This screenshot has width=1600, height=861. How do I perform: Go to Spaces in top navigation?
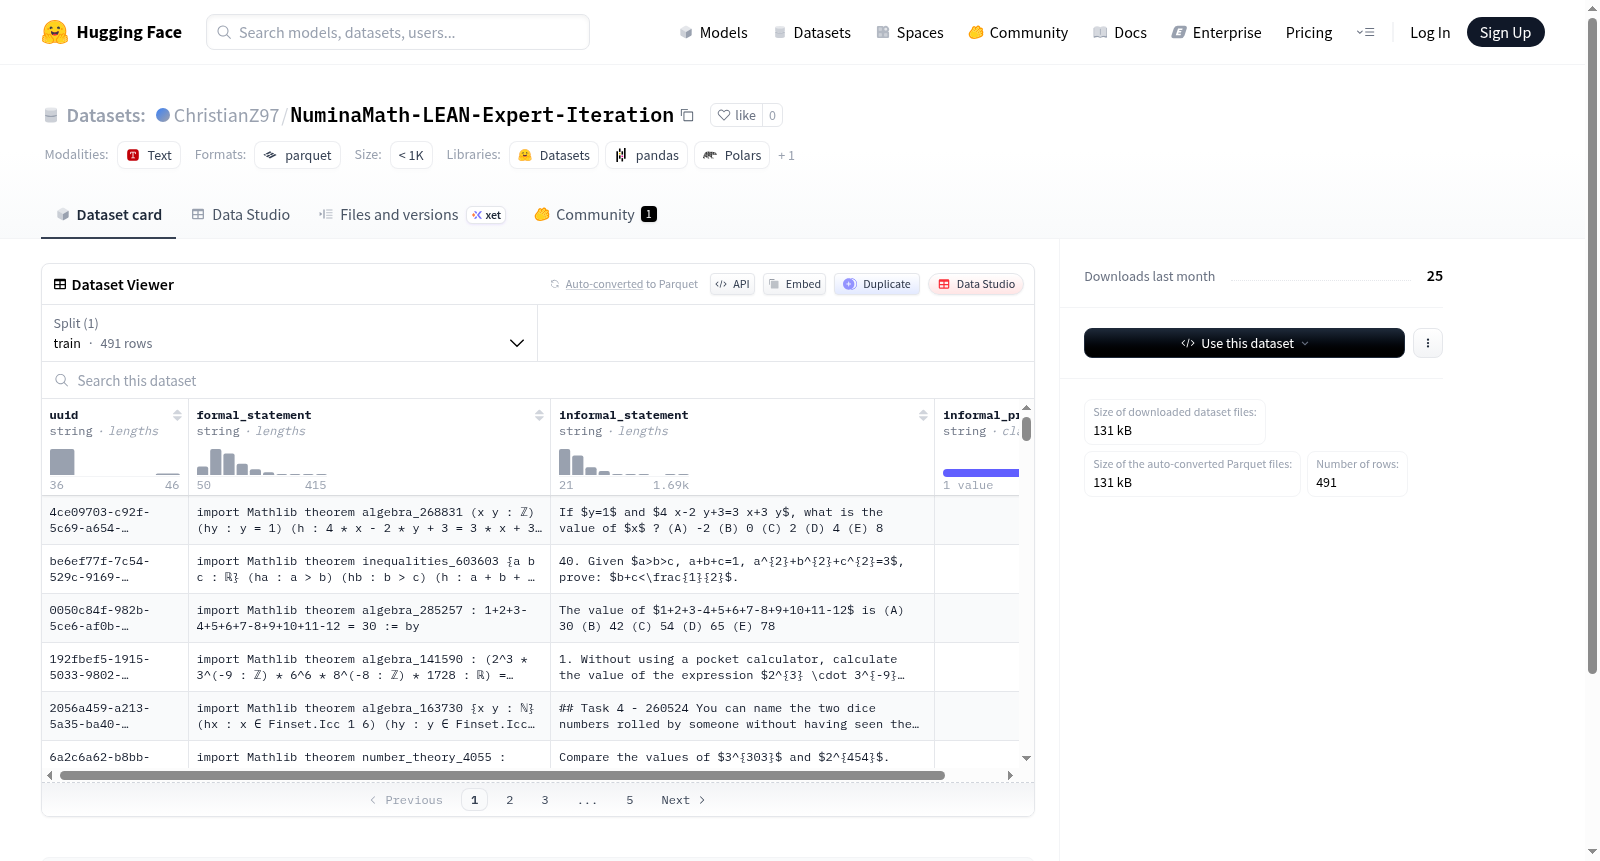click(910, 32)
